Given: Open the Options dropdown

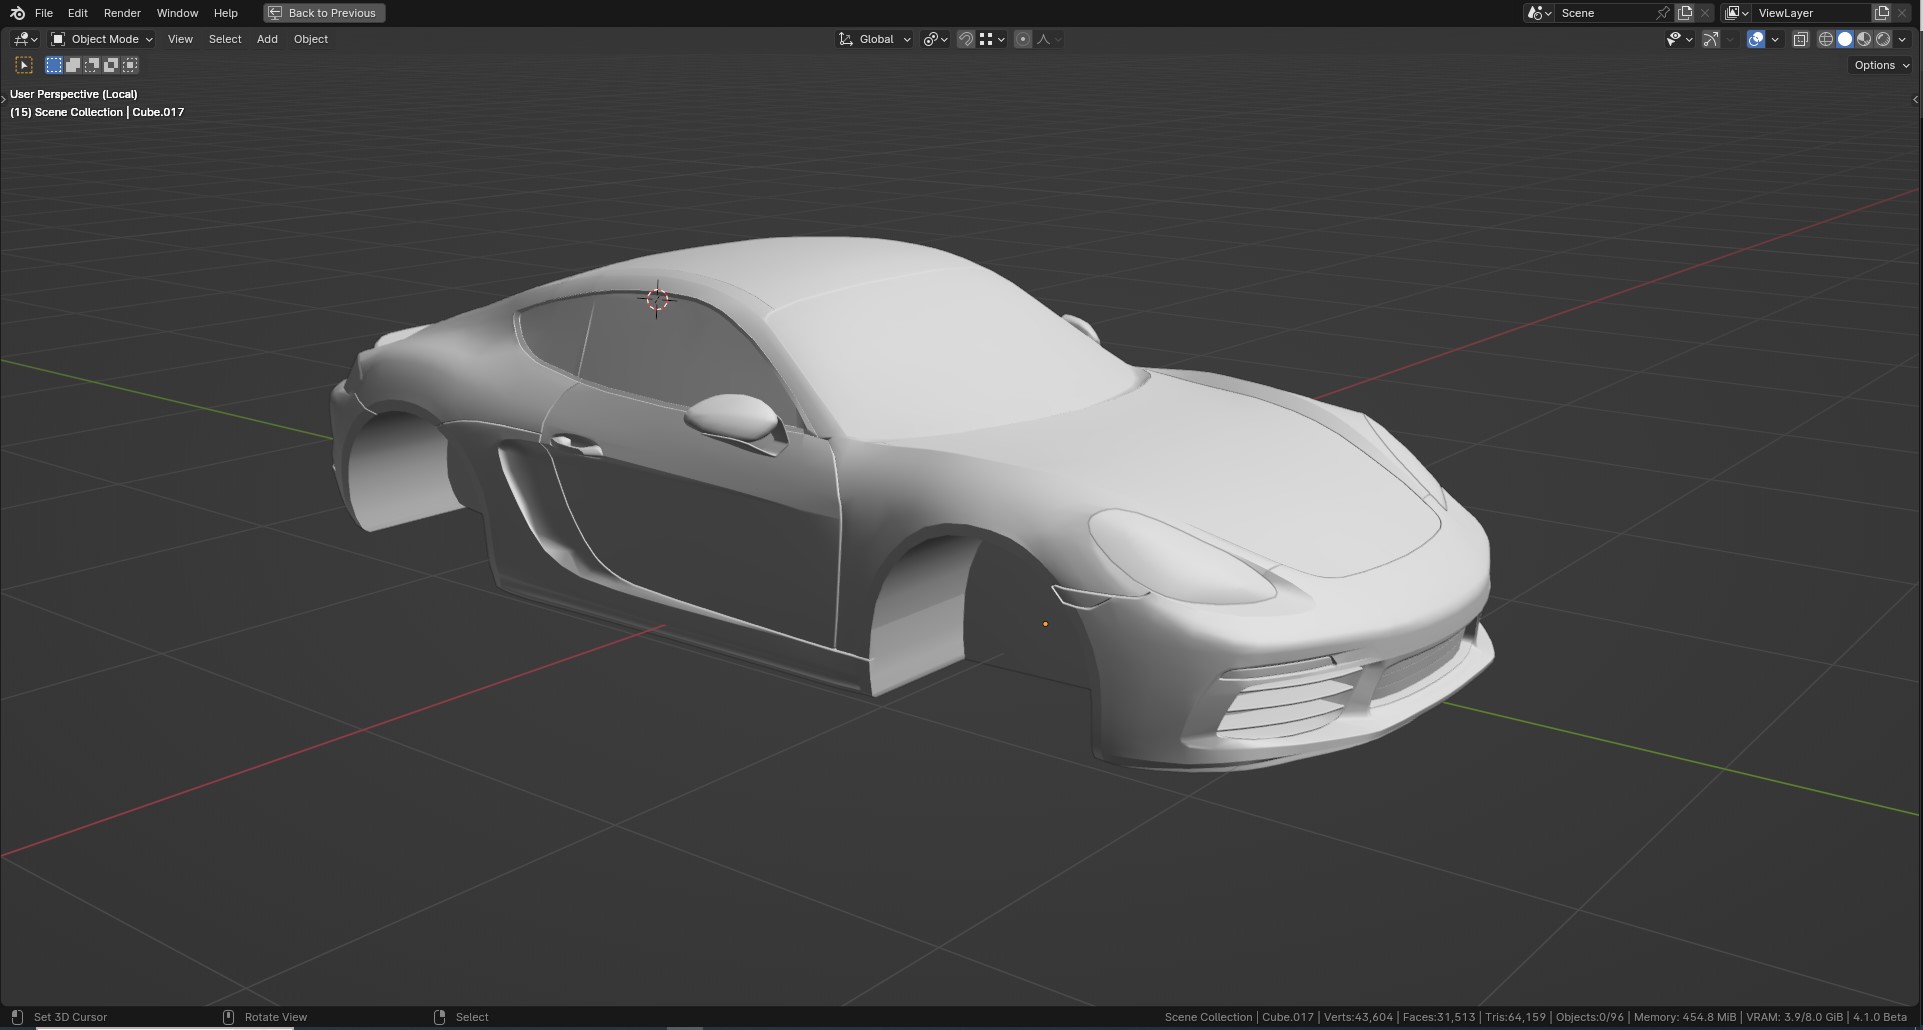Looking at the screenshot, I should click(1881, 65).
